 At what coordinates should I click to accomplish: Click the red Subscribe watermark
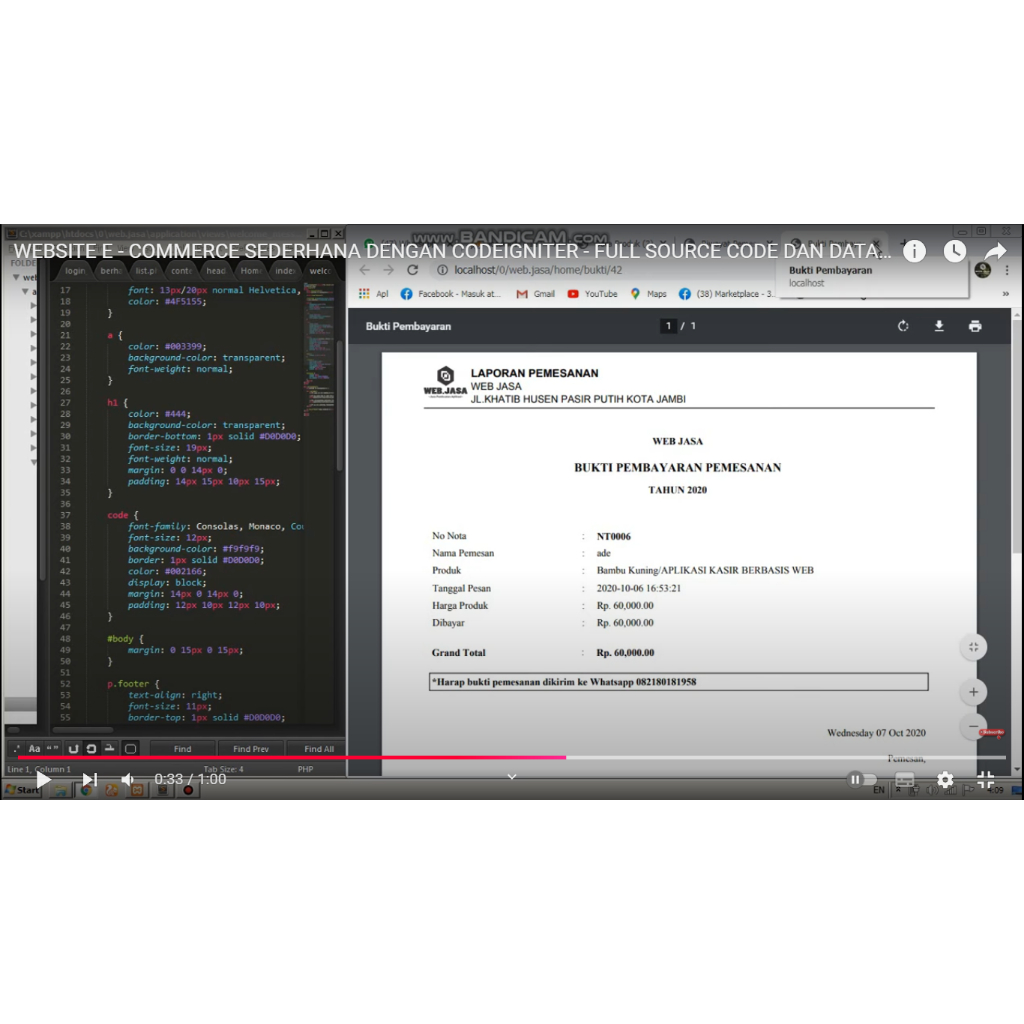coord(992,732)
